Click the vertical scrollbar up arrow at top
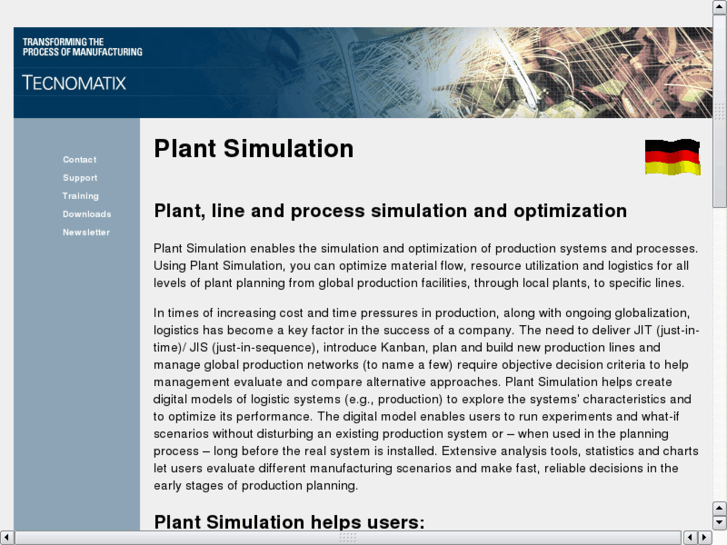This screenshot has height=545, width=727. click(720, 7)
